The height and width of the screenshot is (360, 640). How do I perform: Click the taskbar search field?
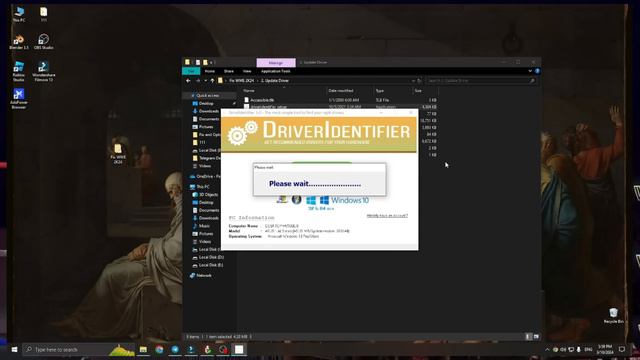point(79,349)
